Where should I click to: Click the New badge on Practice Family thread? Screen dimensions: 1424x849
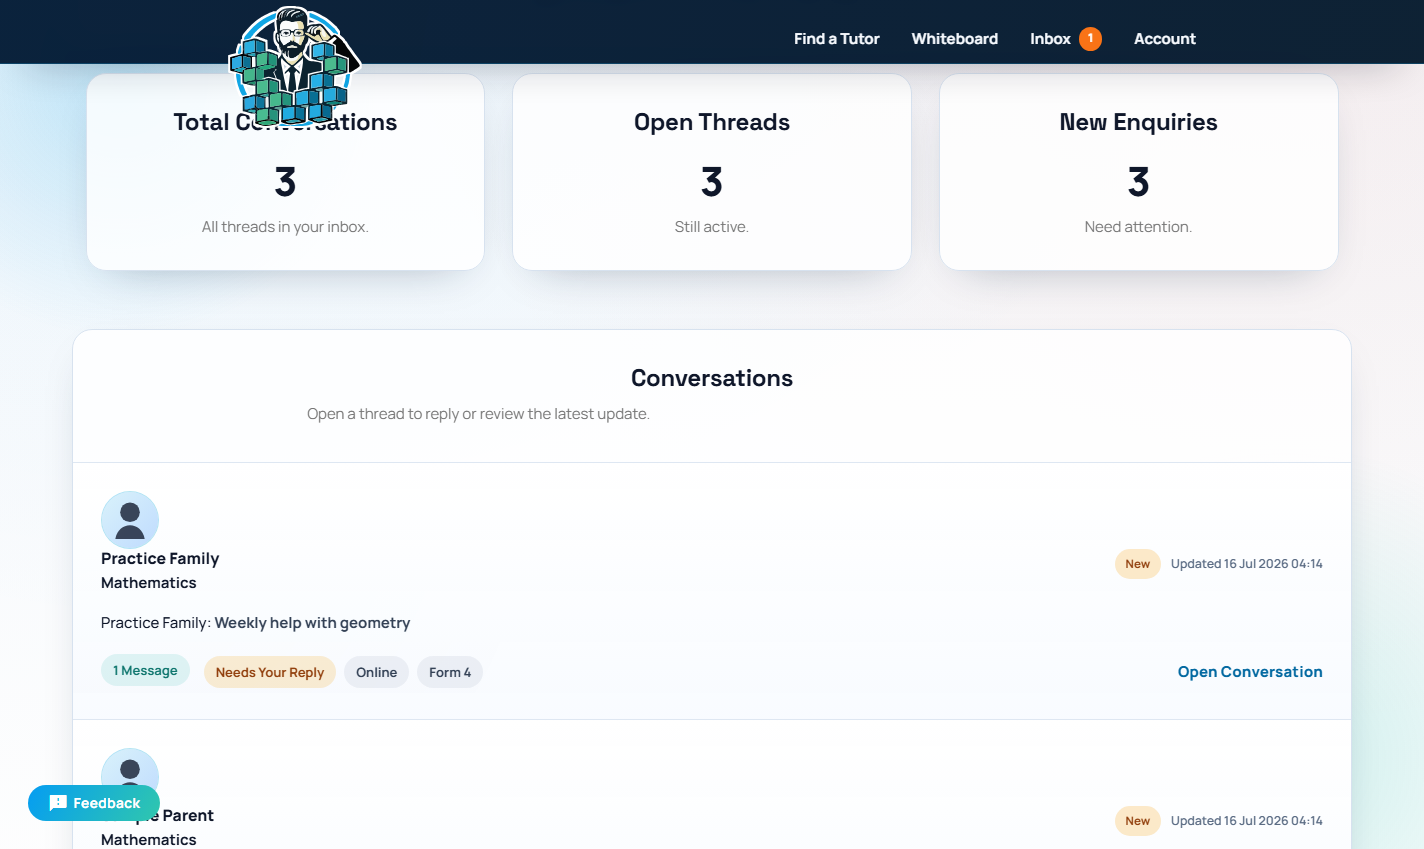1137,564
